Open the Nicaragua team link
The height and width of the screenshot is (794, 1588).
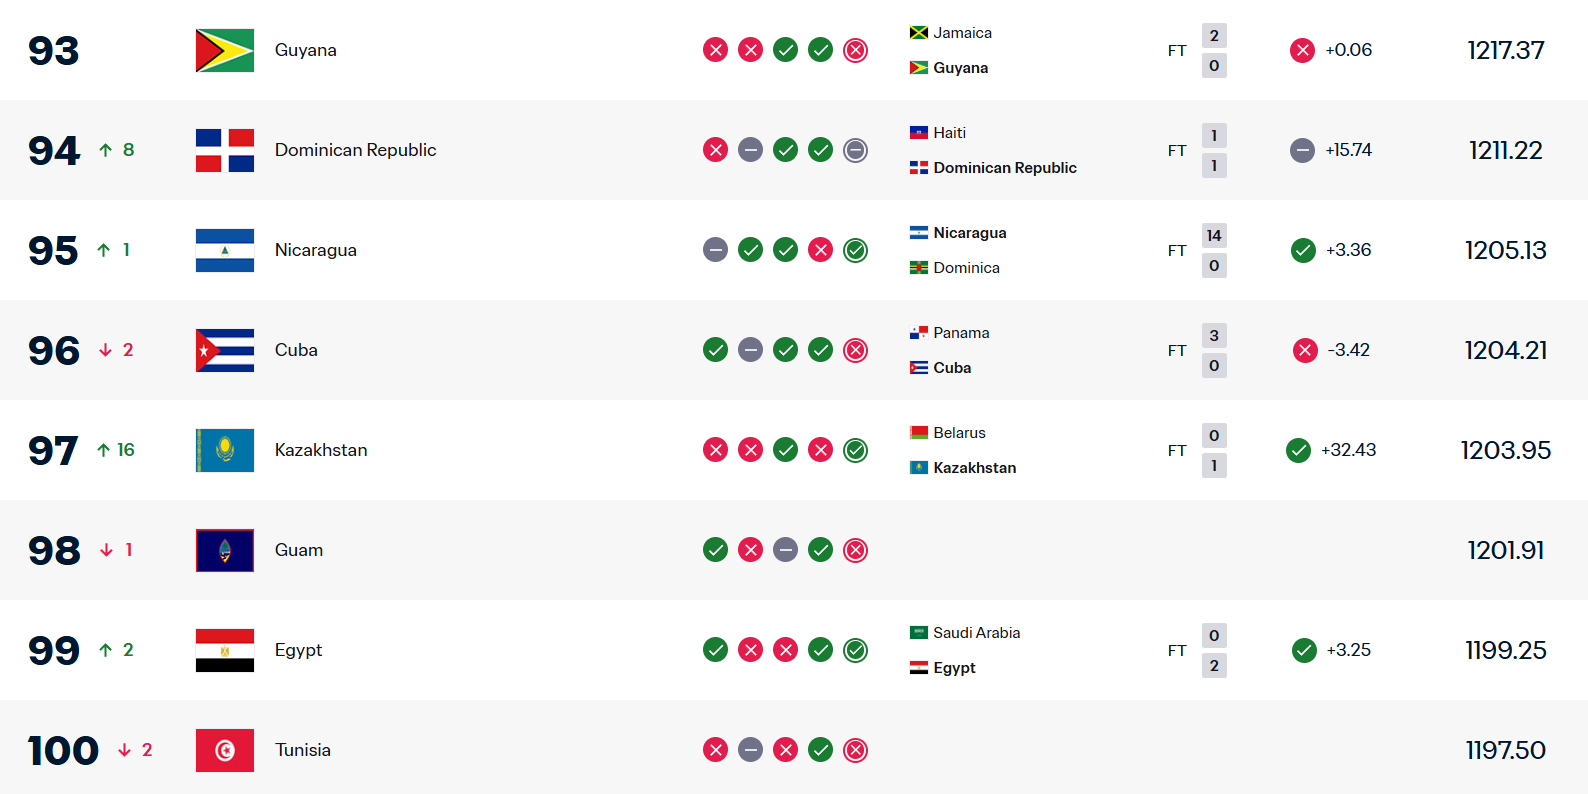click(x=315, y=250)
